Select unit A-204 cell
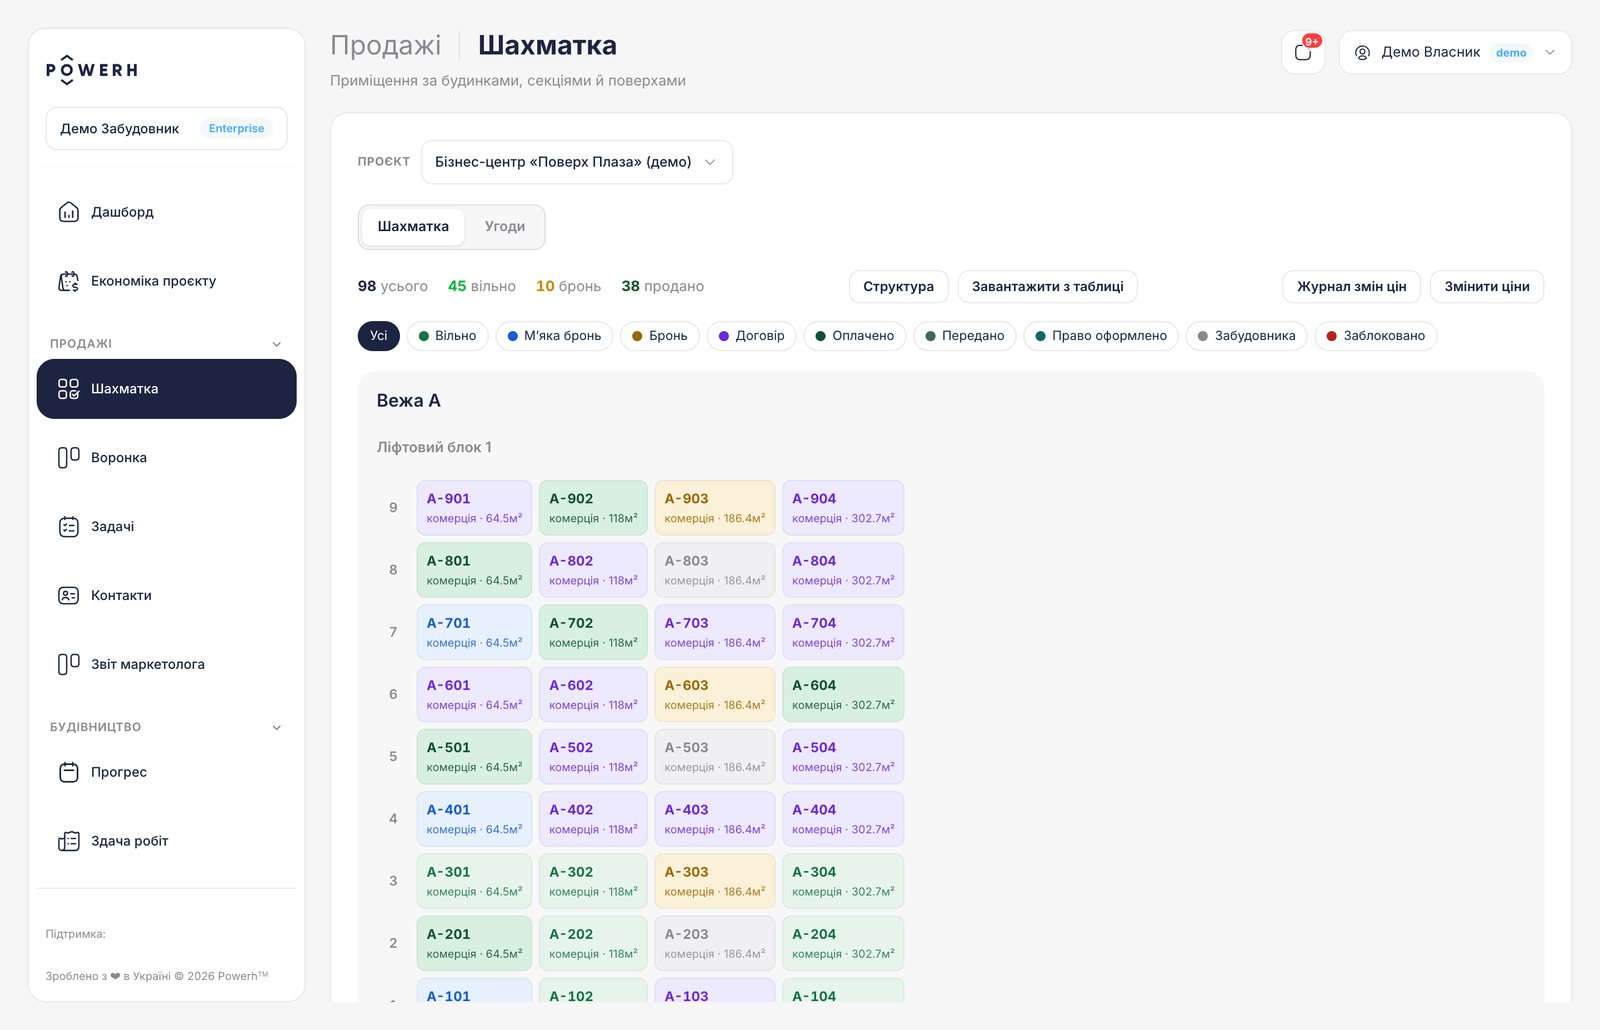The height and width of the screenshot is (1030, 1600). click(x=843, y=943)
